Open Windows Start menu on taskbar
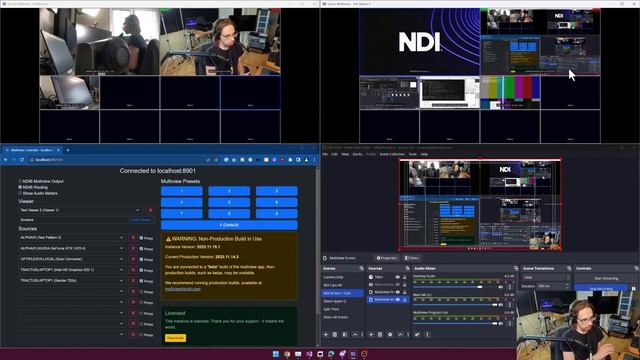 click(276, 354)
